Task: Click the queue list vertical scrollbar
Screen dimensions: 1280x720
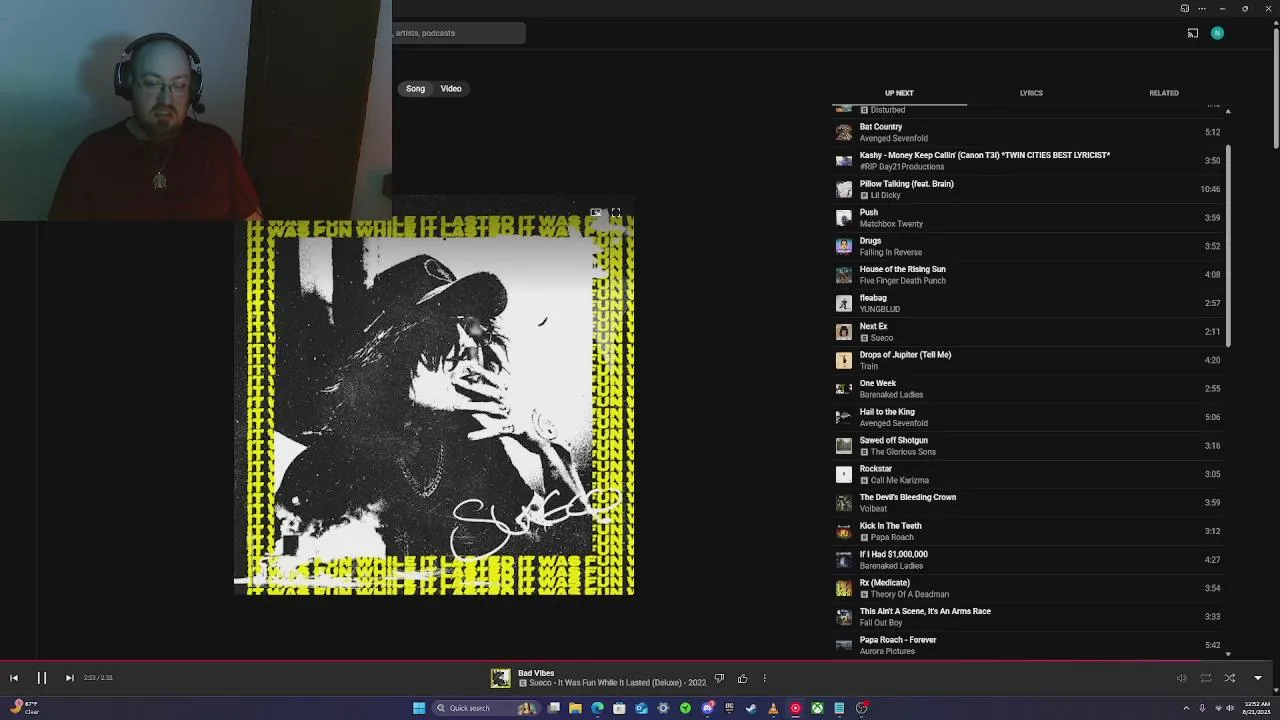Action: pos(1228,245)
